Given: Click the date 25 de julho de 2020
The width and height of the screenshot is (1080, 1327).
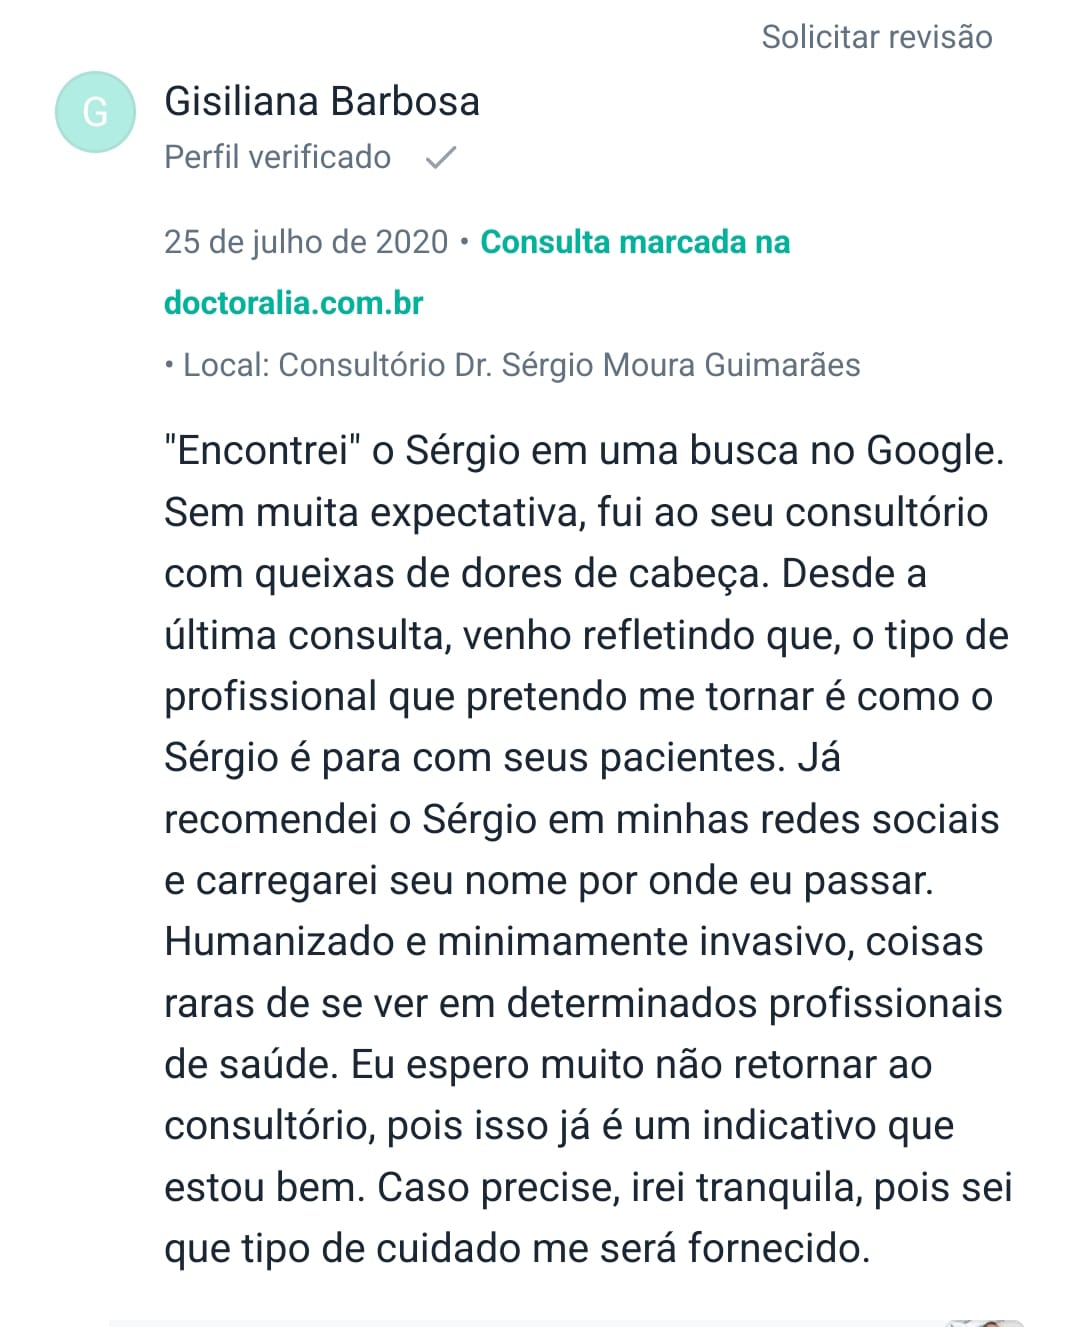Looking at the screenshot, I should pyautogui.click(x=306, y=242).
